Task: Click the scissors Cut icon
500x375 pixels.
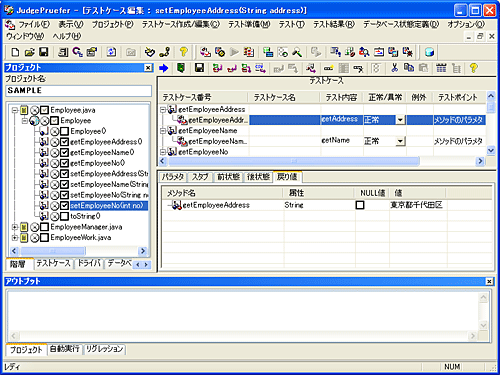Action: (x=394, y=68)
